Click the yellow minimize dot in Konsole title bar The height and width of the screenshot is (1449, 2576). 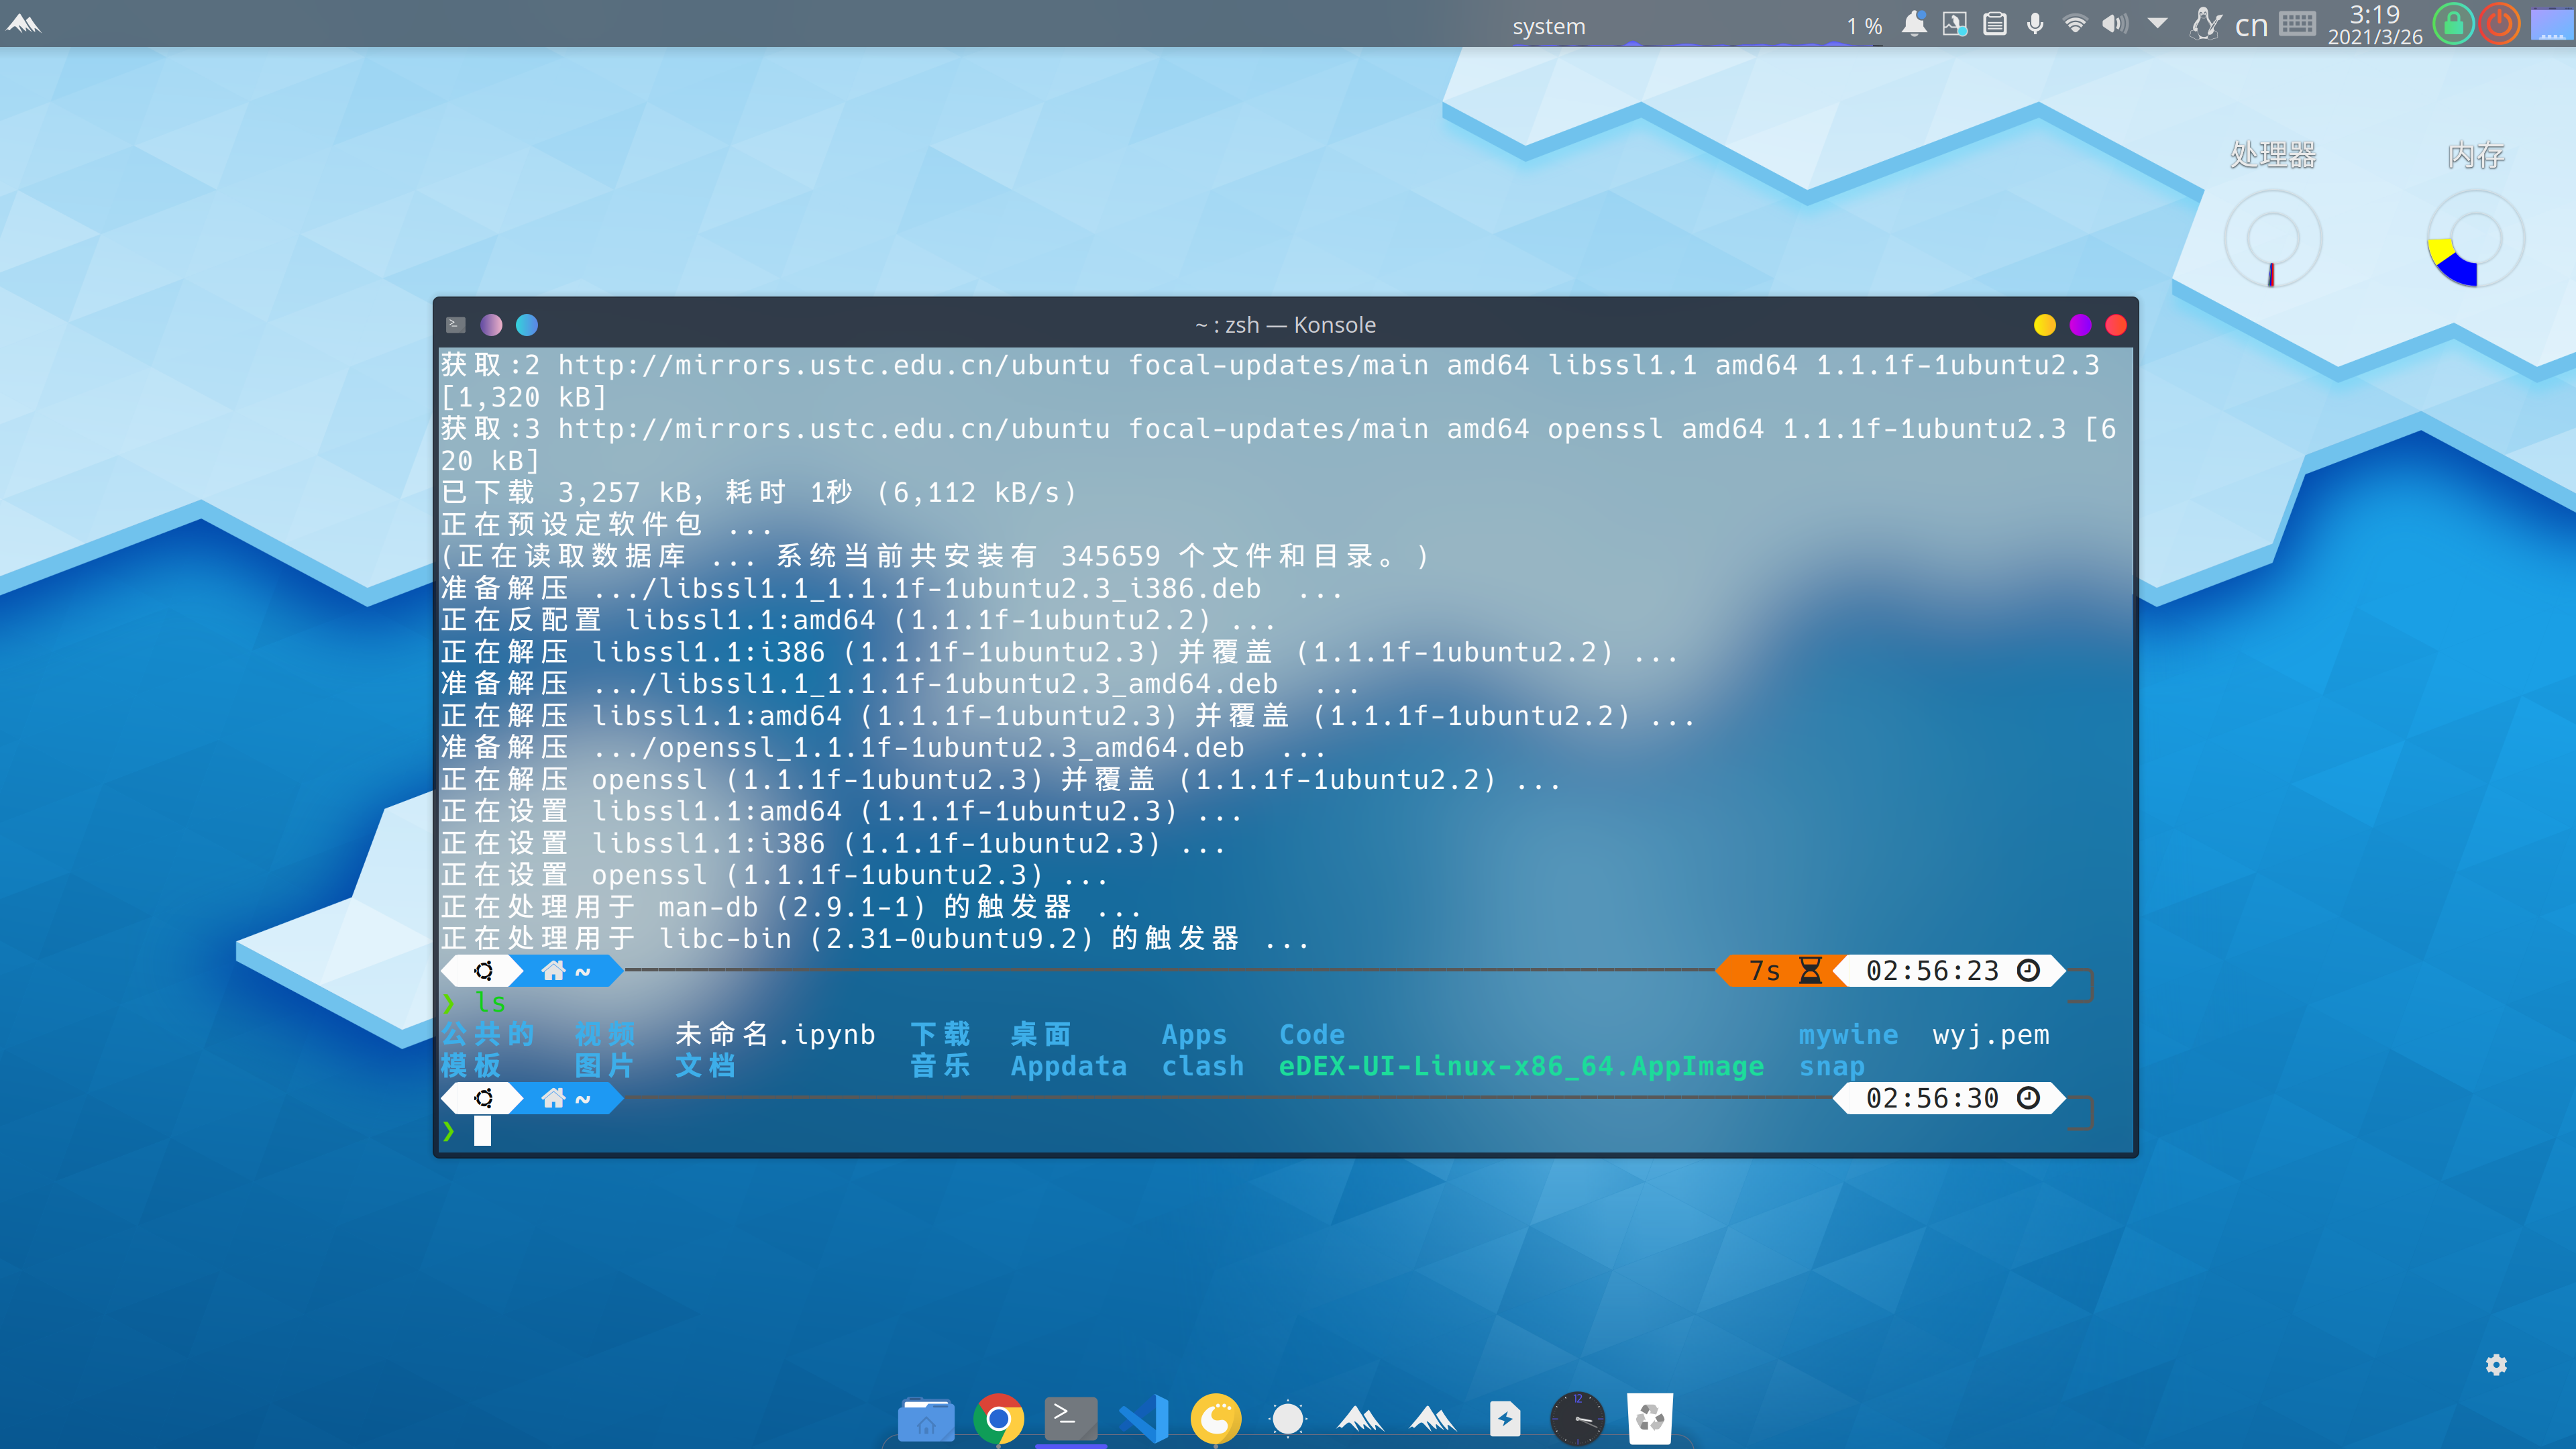coord(2045,324)
